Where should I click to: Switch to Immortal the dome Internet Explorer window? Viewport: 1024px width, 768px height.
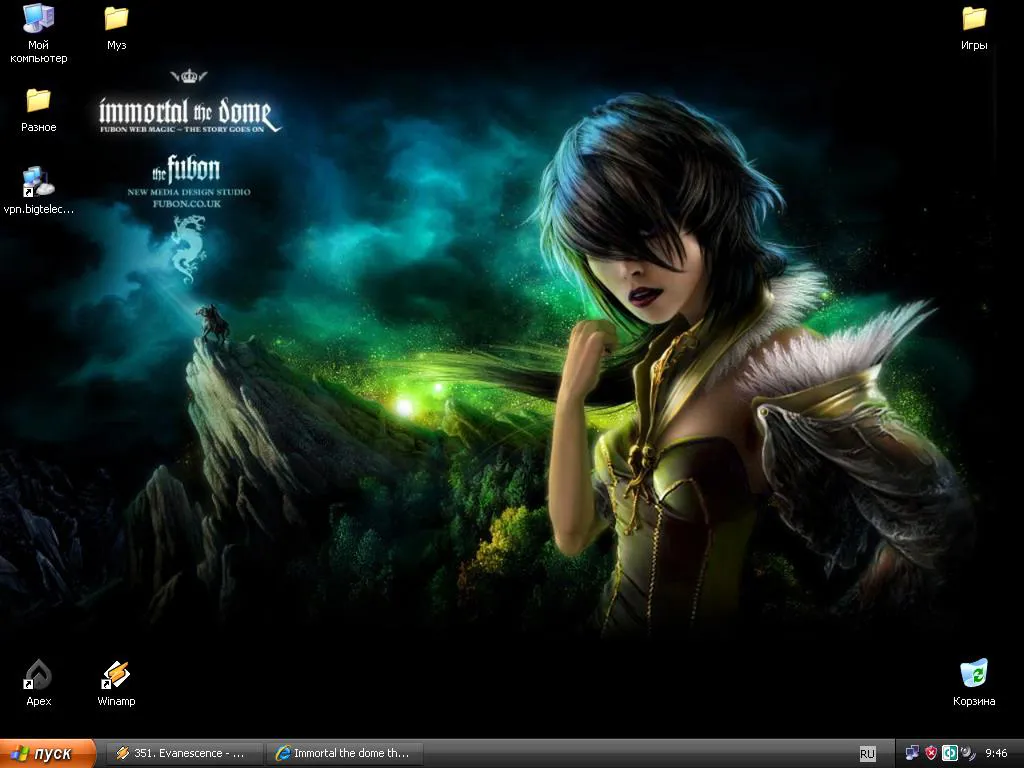coord(345,753)
